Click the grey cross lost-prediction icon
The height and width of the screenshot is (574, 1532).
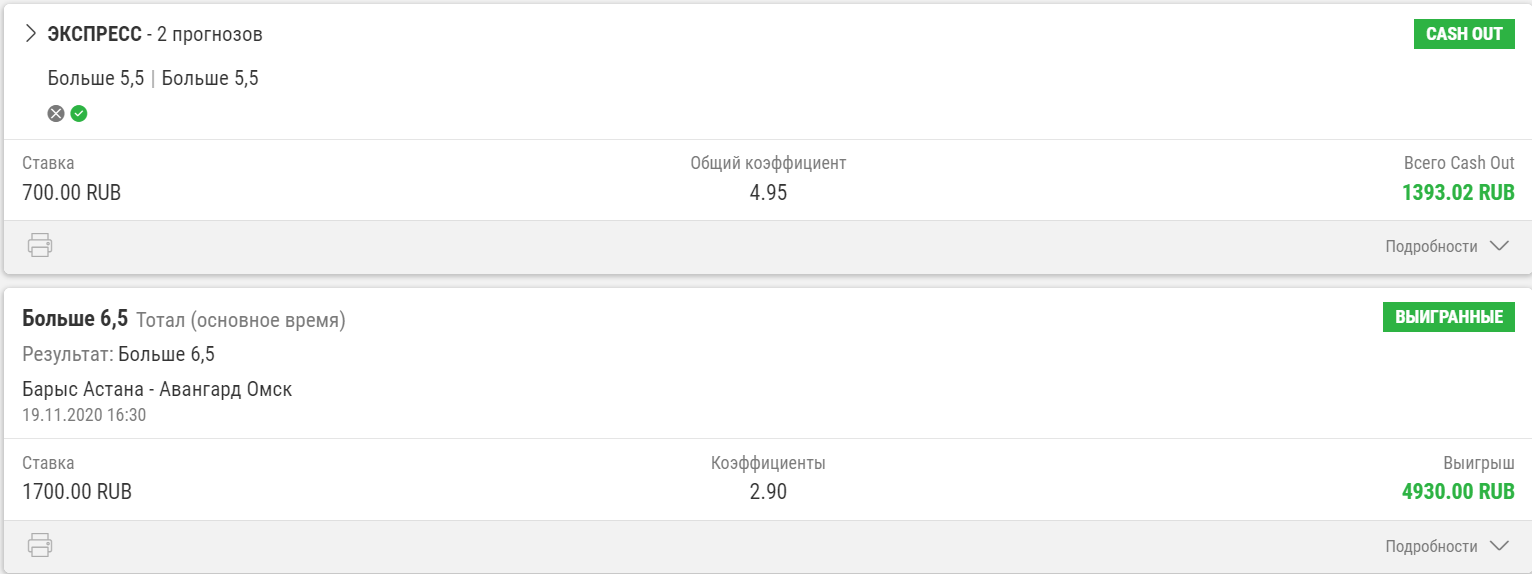pos(56,114)
